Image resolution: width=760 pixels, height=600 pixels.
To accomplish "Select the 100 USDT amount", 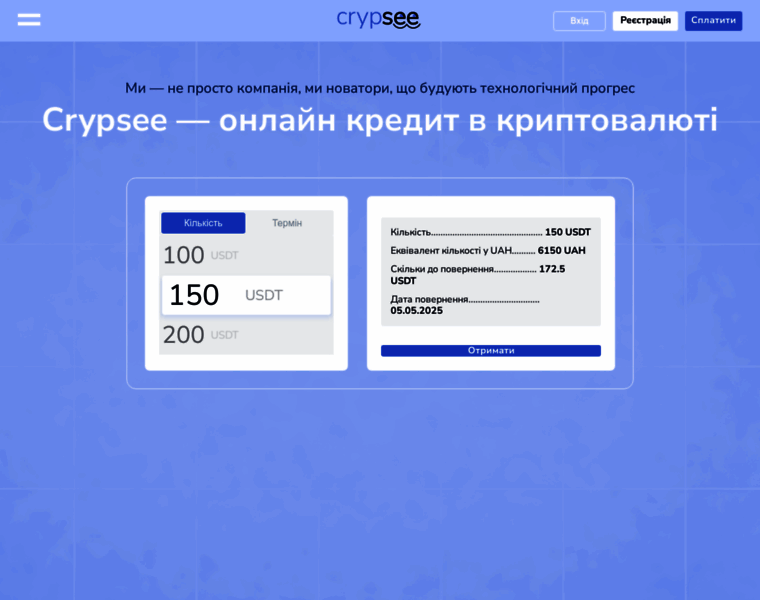I will pyautogui.click(x=246, y=255).
